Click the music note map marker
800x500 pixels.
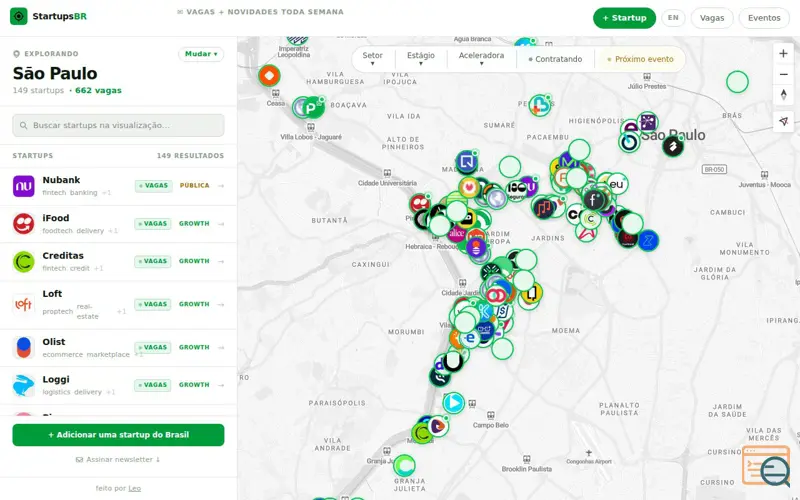pos(543,208)
